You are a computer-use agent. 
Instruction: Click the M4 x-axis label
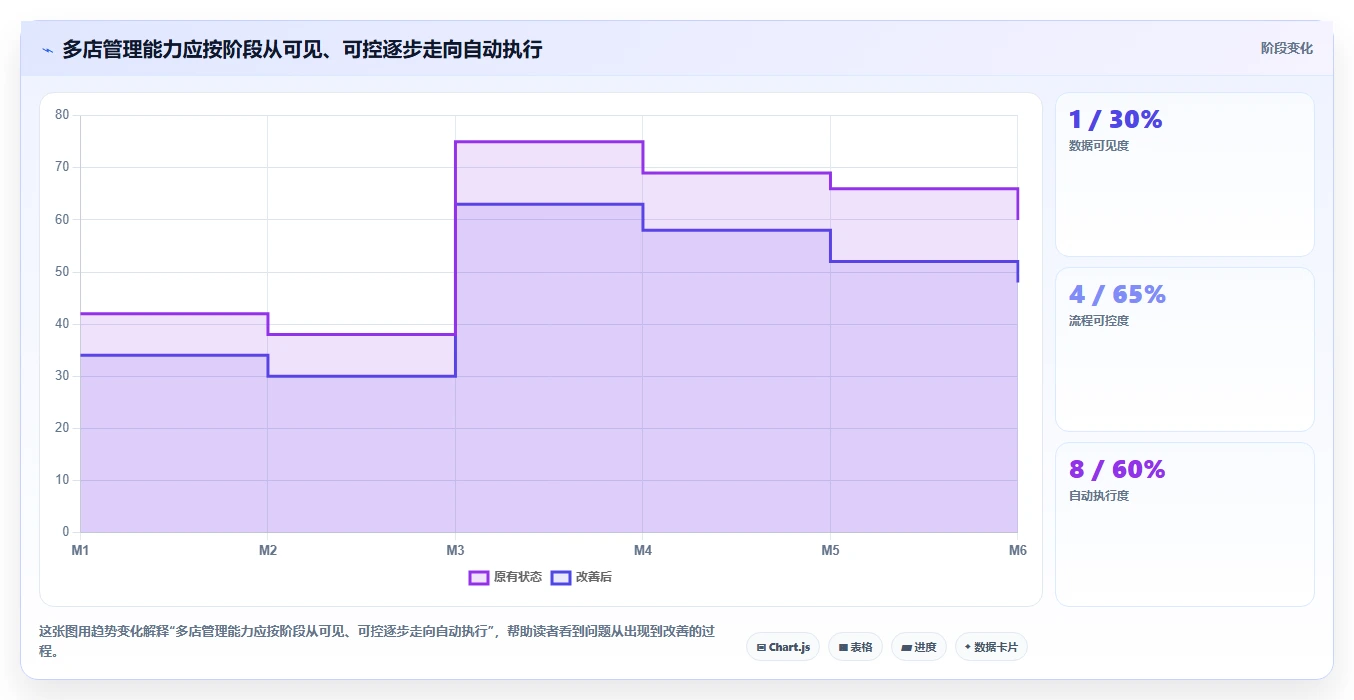[x=643, y=550]
